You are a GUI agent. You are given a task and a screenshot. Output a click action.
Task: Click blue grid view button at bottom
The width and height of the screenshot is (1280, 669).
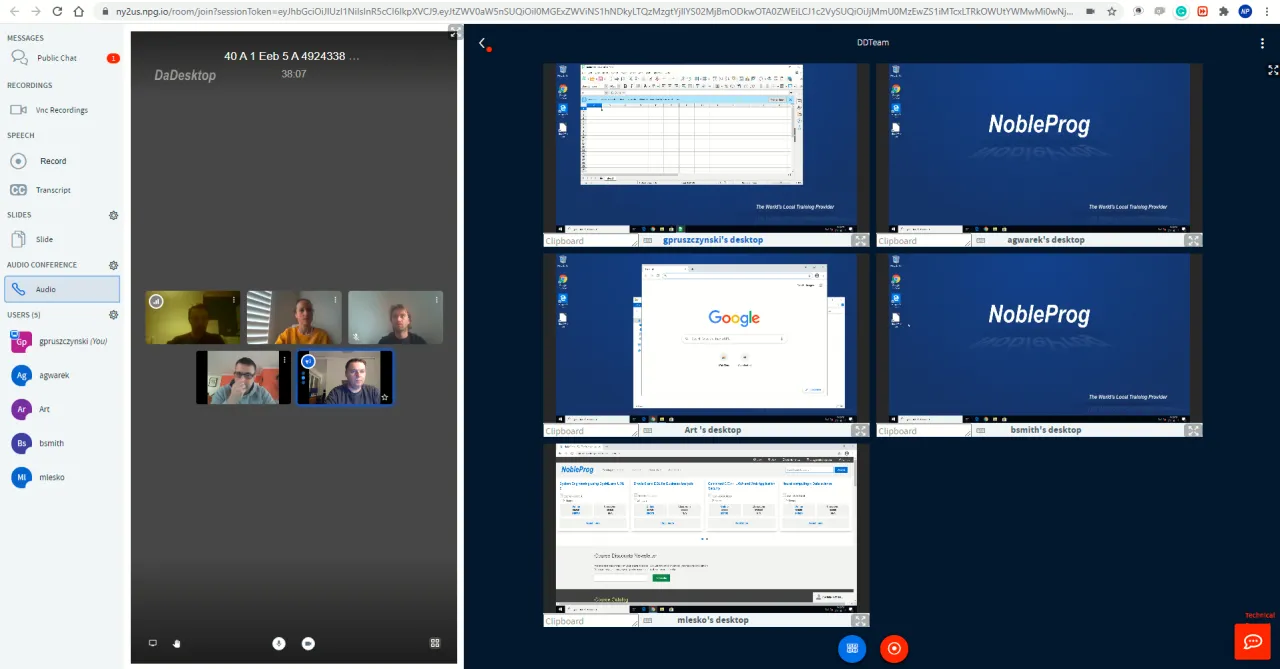(852, 648)
